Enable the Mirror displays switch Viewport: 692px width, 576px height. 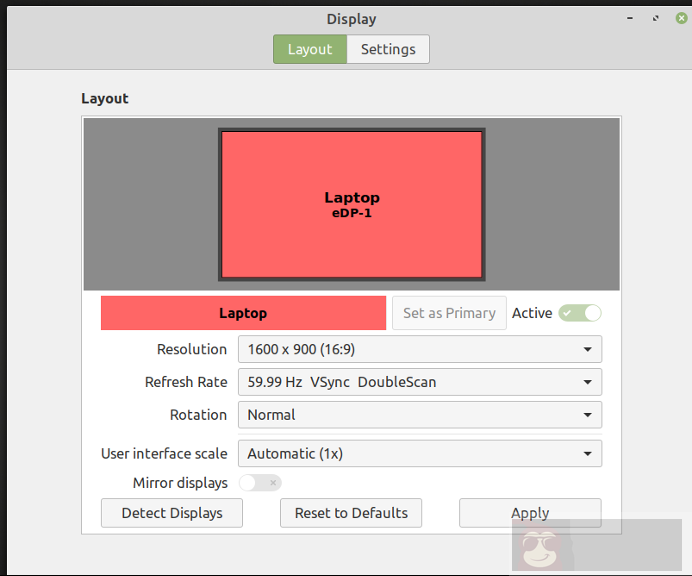260,483
